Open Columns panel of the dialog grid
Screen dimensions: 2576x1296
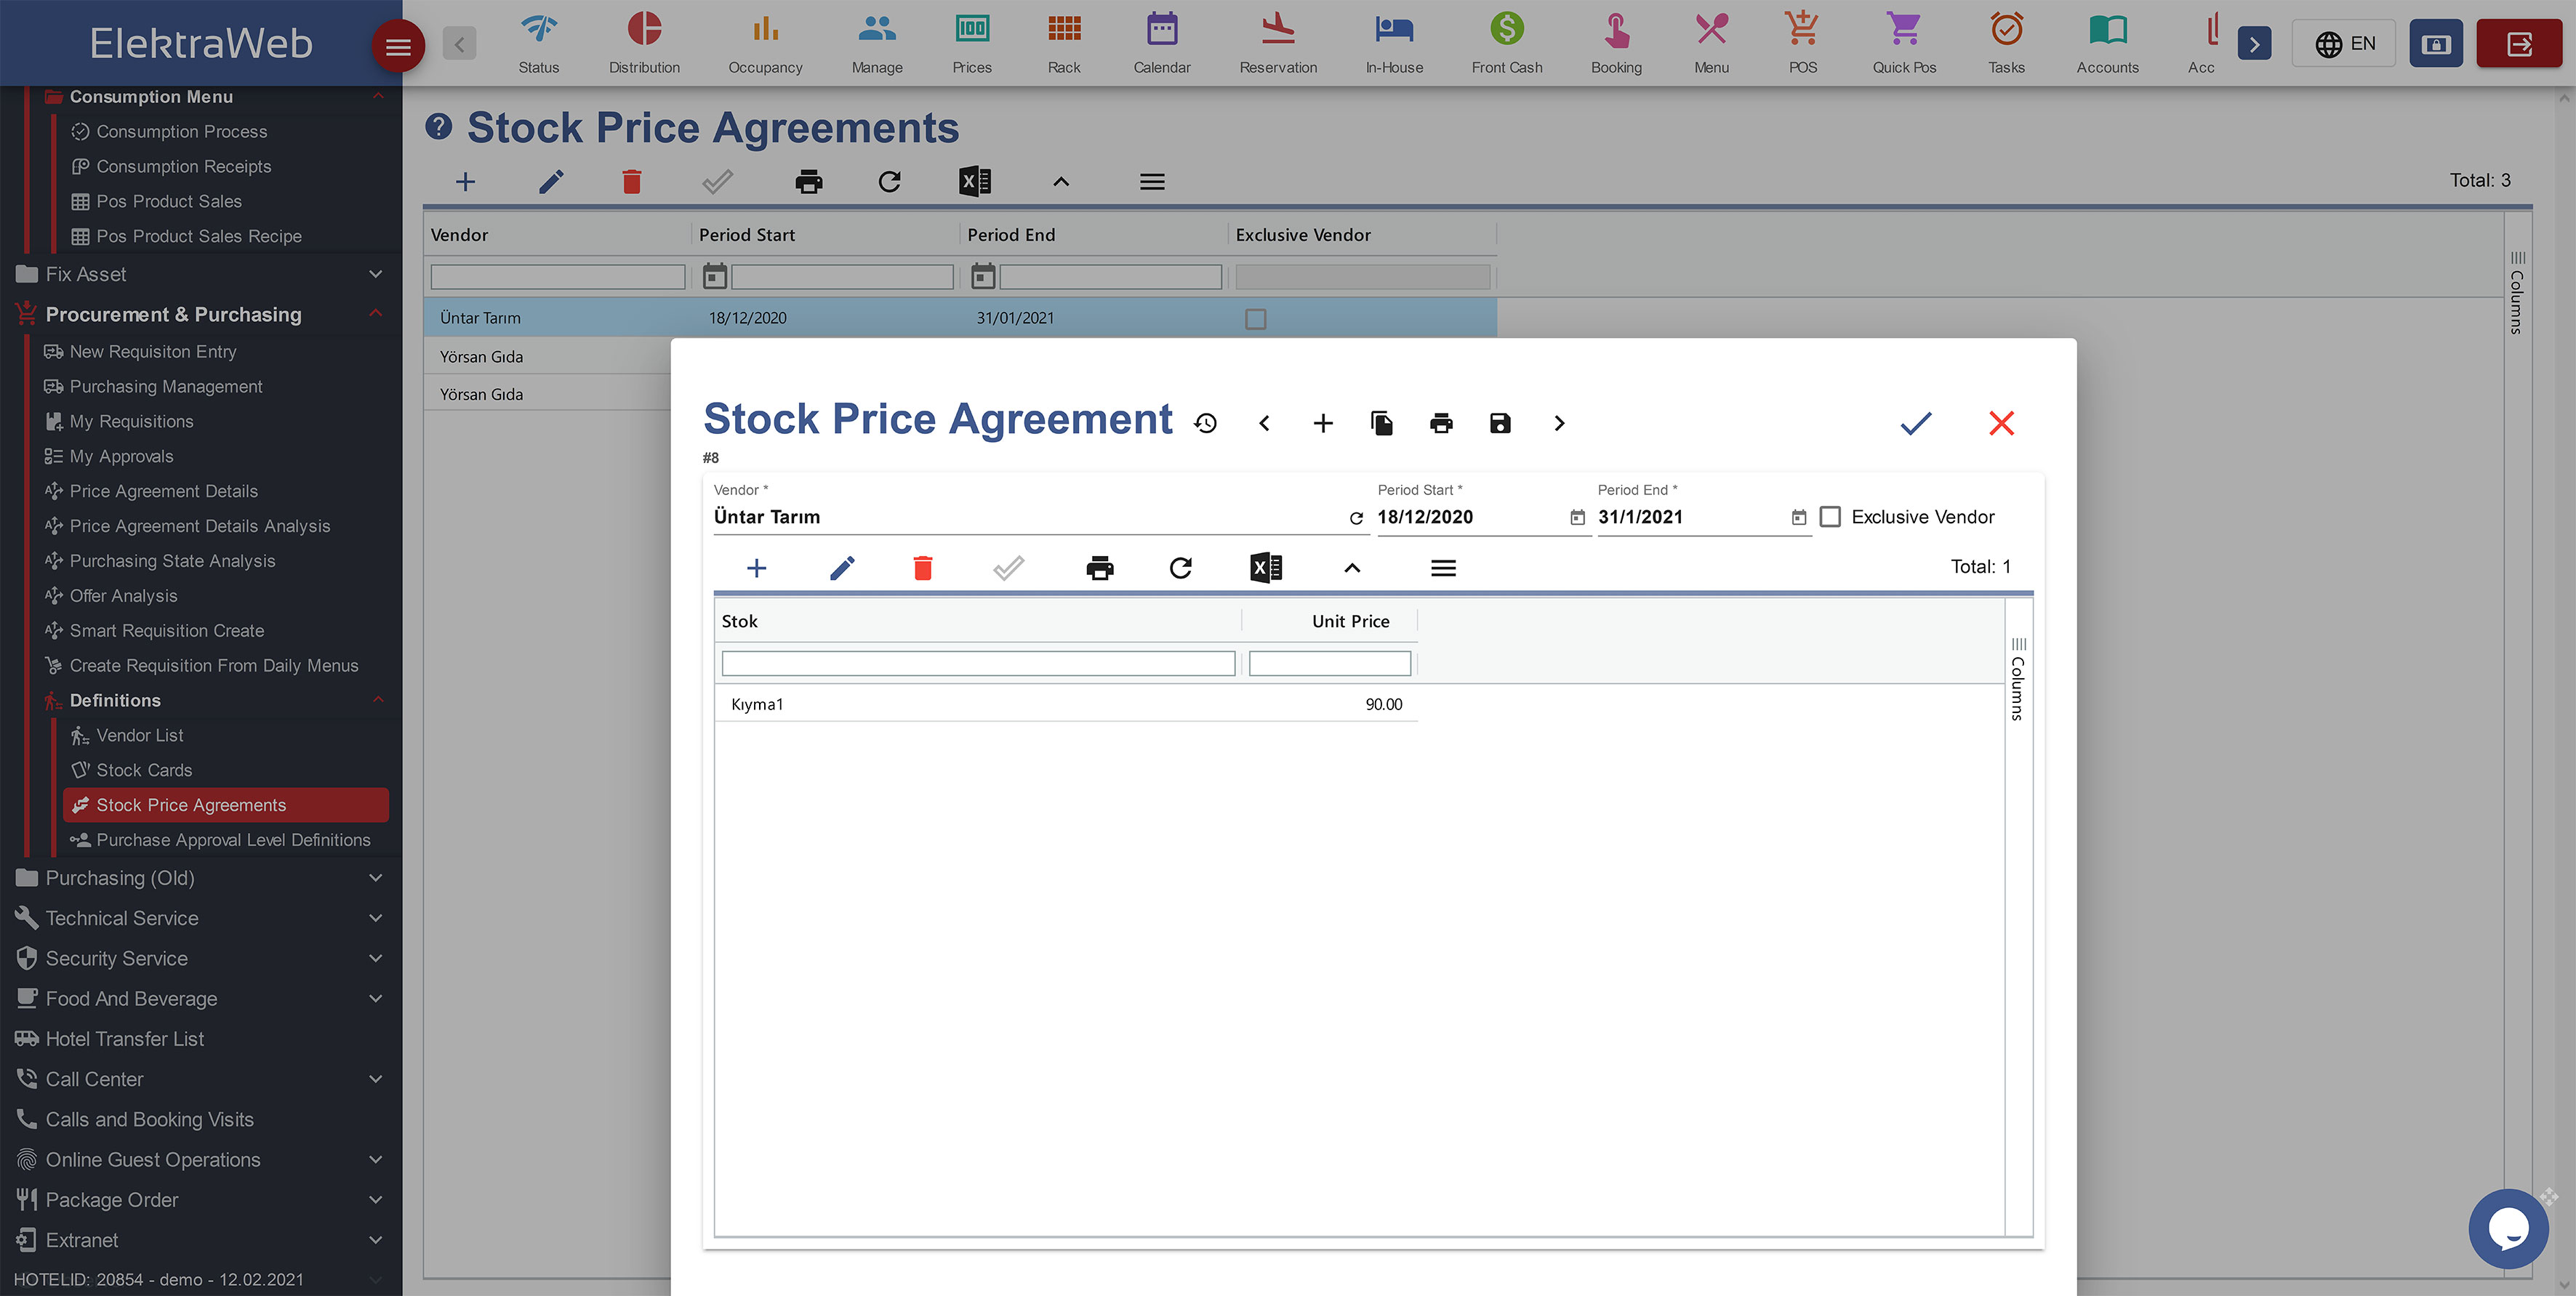pyautogui.click(x=2018, y=680)
